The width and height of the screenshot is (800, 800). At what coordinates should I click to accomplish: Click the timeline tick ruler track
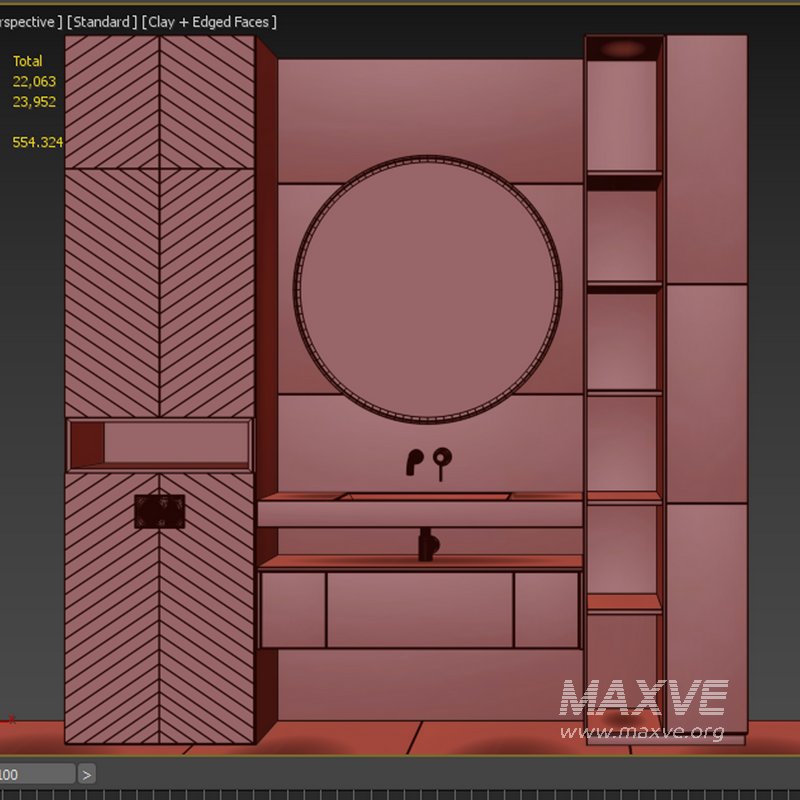click(400, 794)
